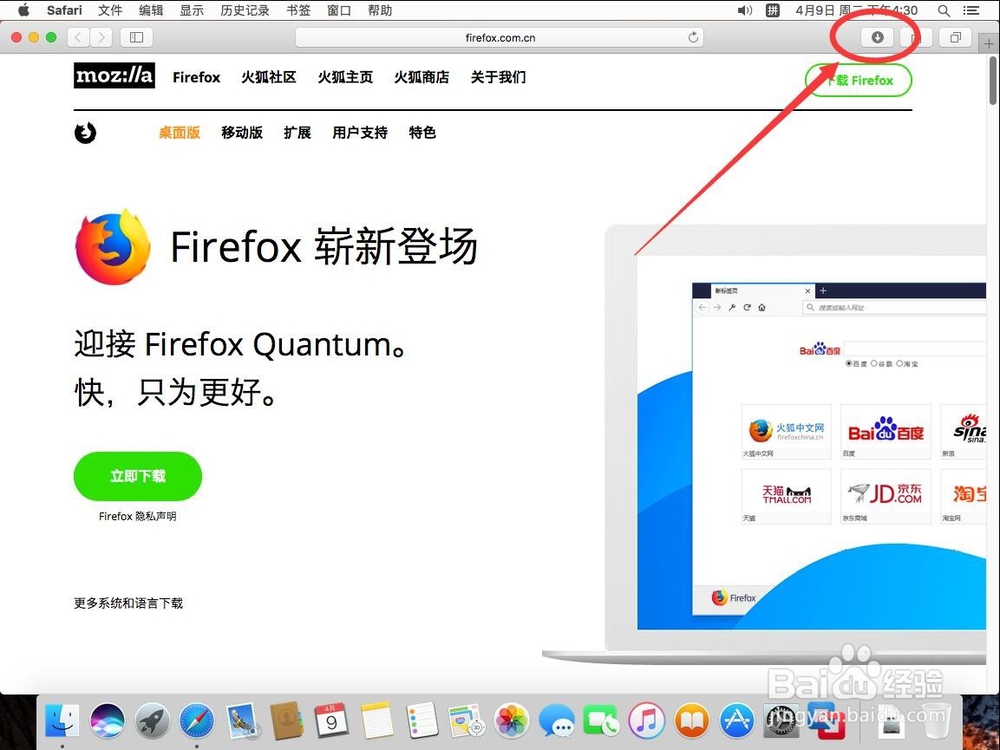The height and width of the screenshot is (750, 1000).
Task: Open the 火狐商店 nav link
Action: 422,77
